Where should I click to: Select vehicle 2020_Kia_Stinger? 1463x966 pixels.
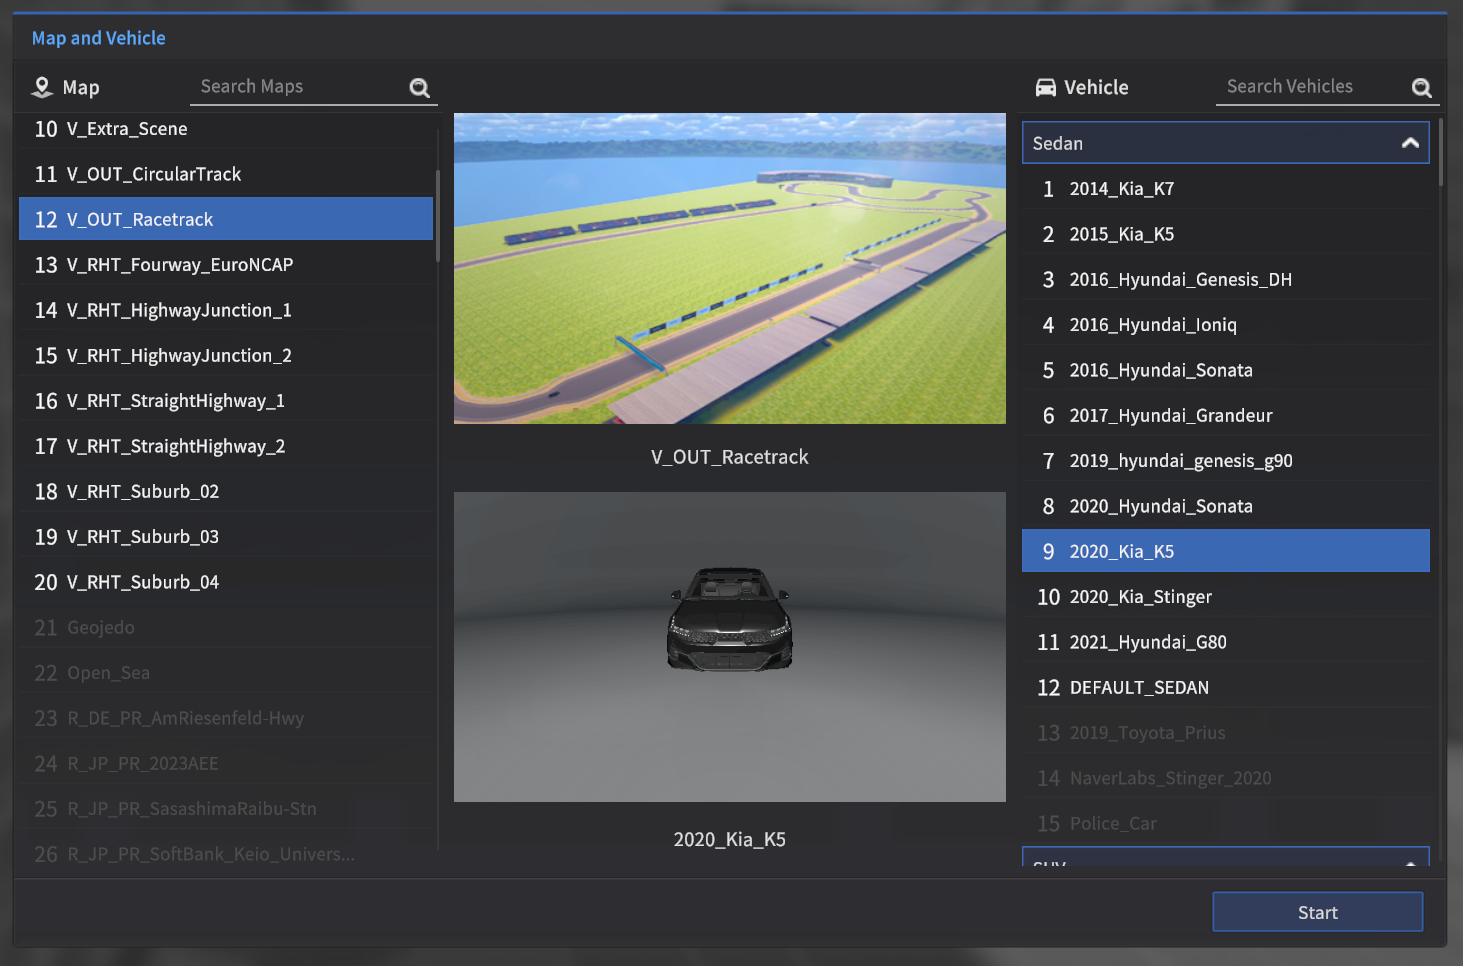[x=1225, y=597]
